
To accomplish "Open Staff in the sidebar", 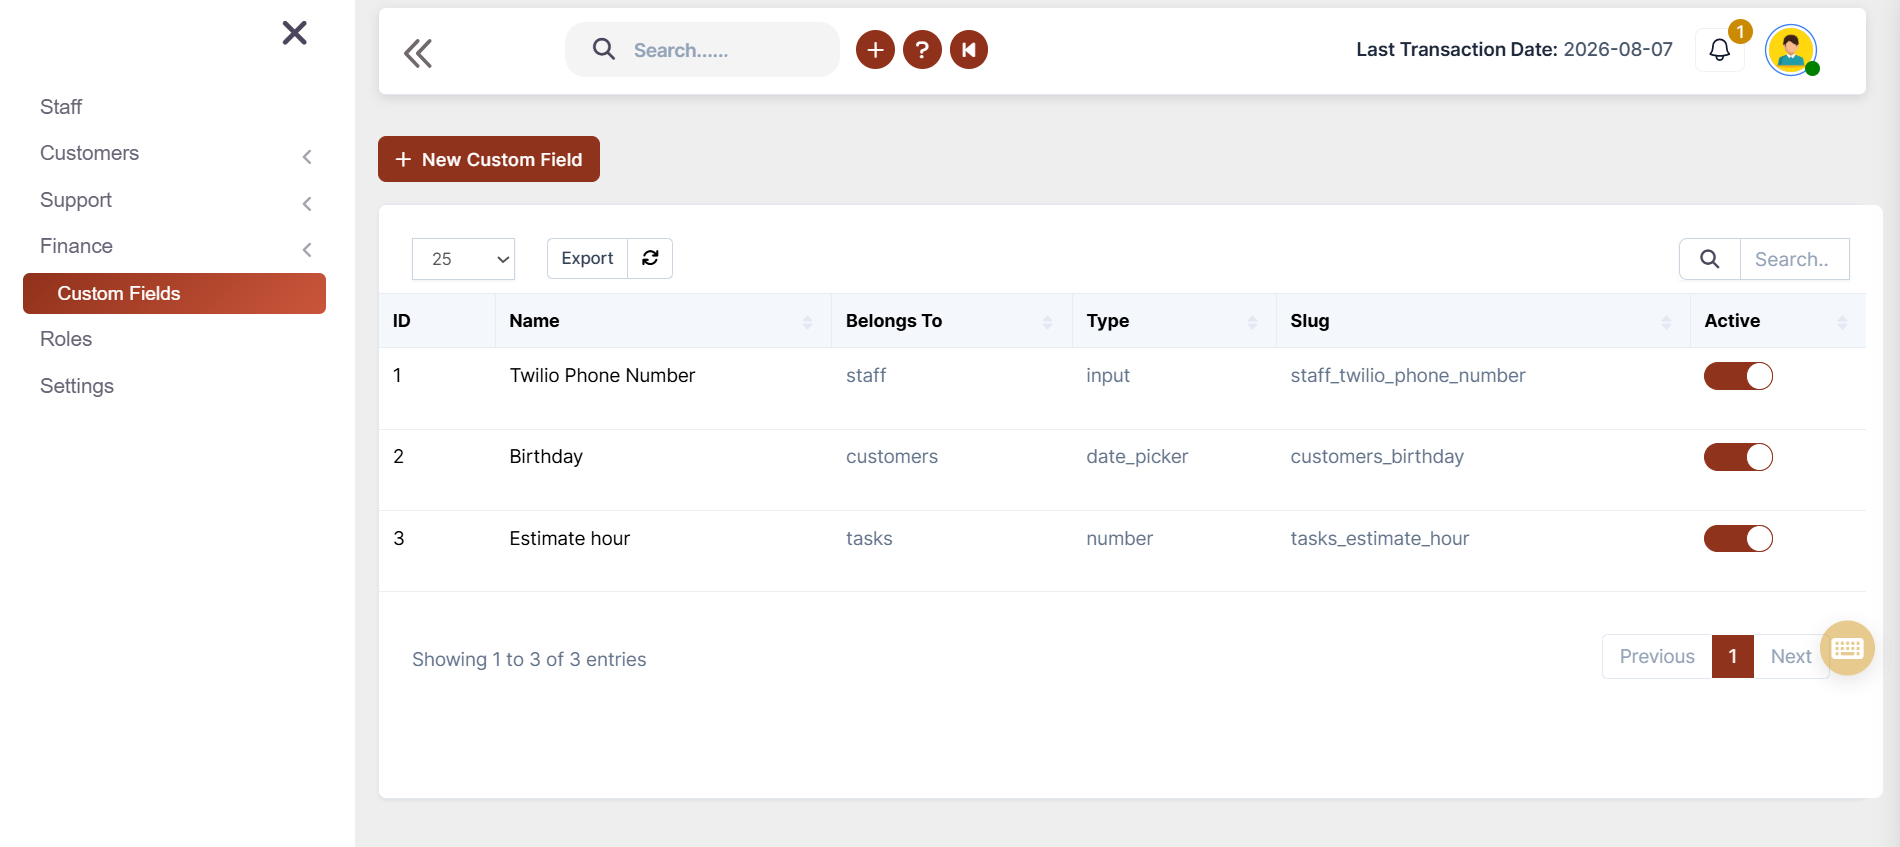I will point(61,107).
